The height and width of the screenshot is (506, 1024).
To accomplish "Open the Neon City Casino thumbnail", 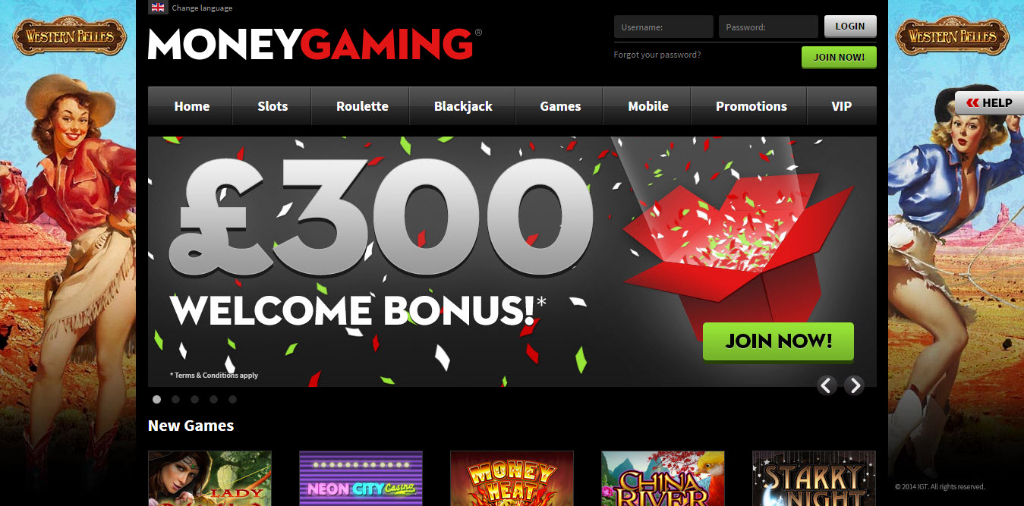I will (361, 478).
